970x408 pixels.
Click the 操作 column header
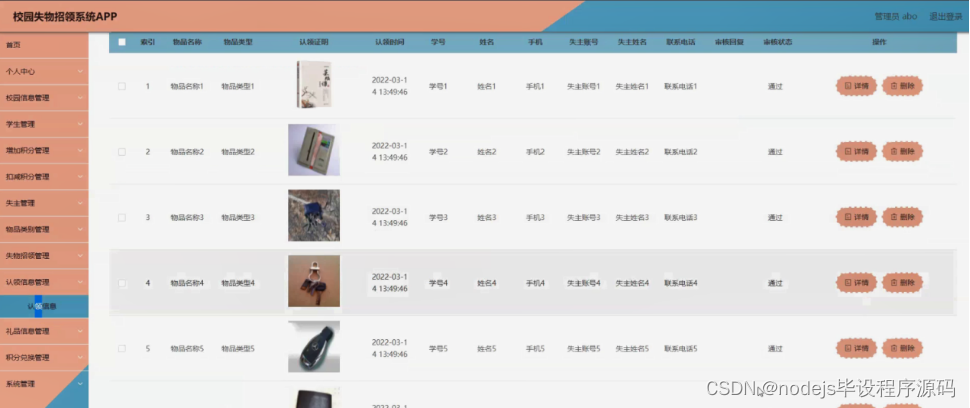coord(879,42)
